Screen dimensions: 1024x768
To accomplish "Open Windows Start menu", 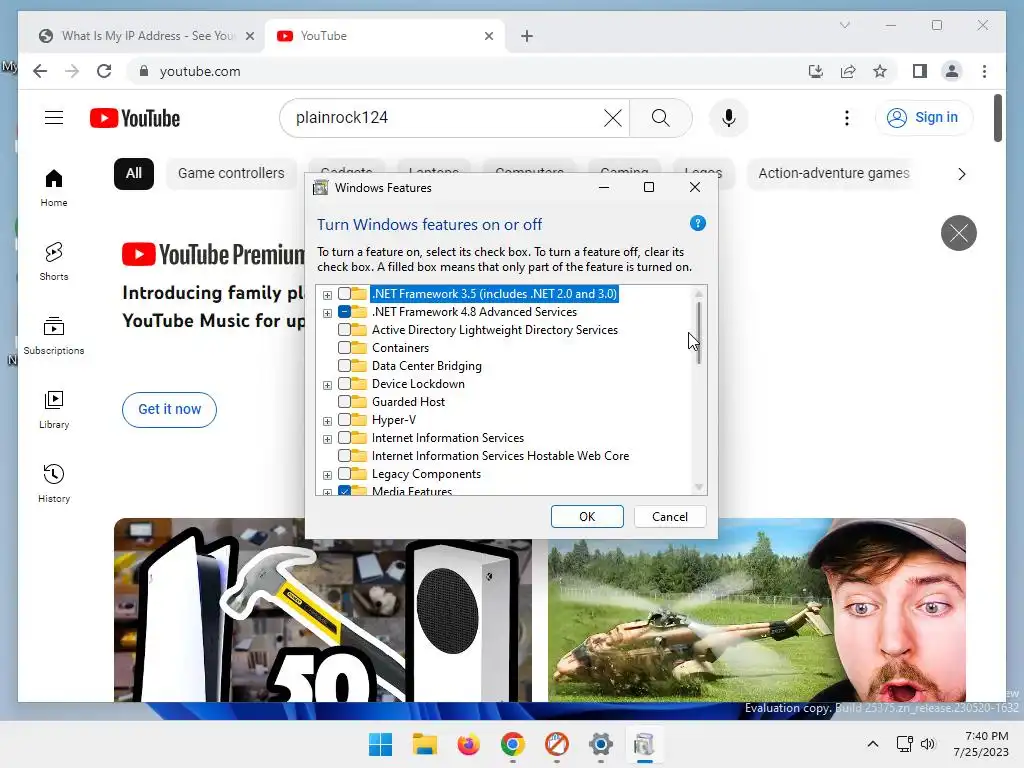I will coord(380,744).
